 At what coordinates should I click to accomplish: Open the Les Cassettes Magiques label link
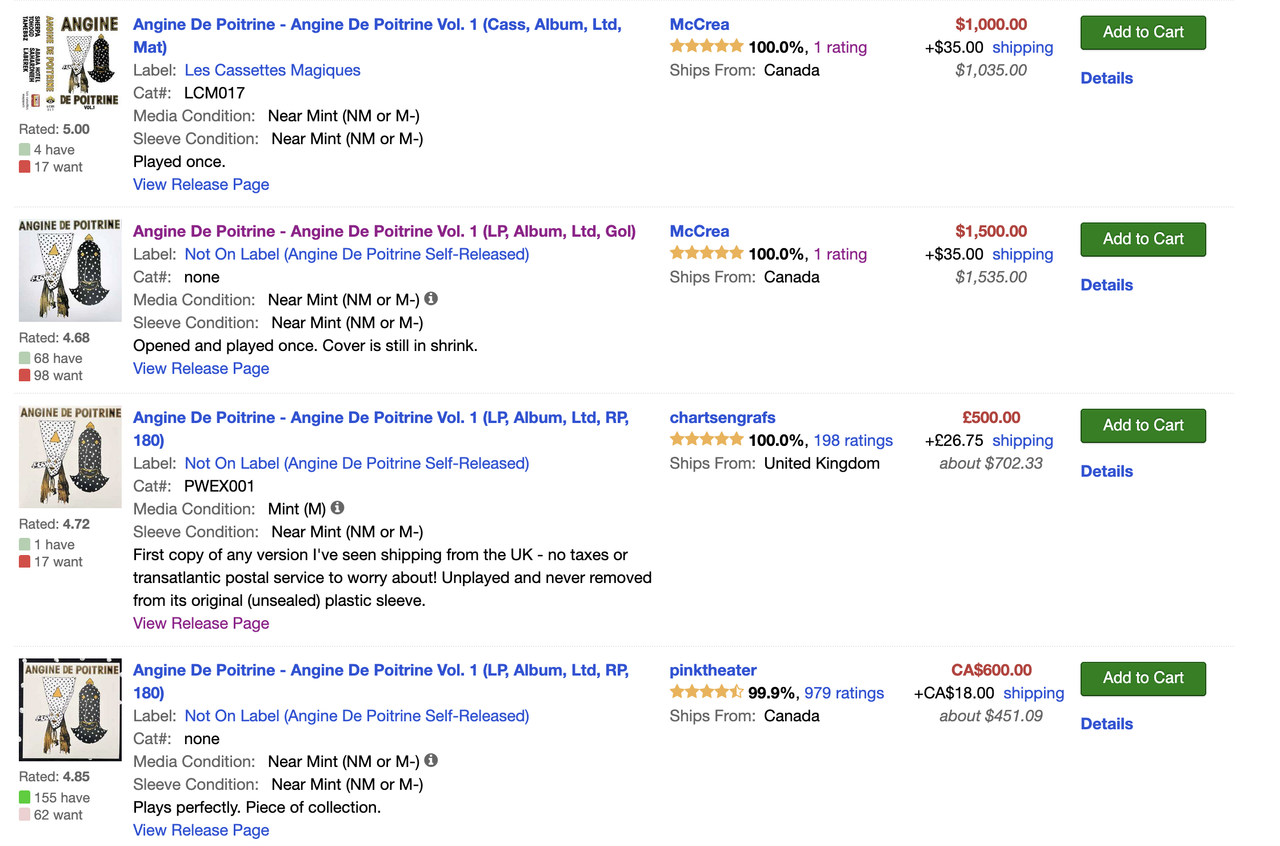(x=272, y=70)
